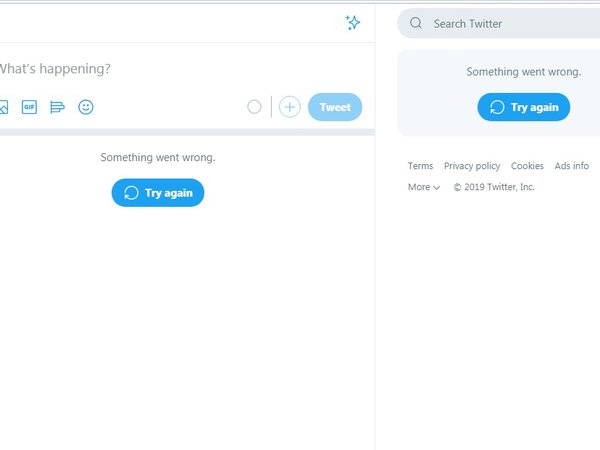Add a GIF to the tweet

29,107
